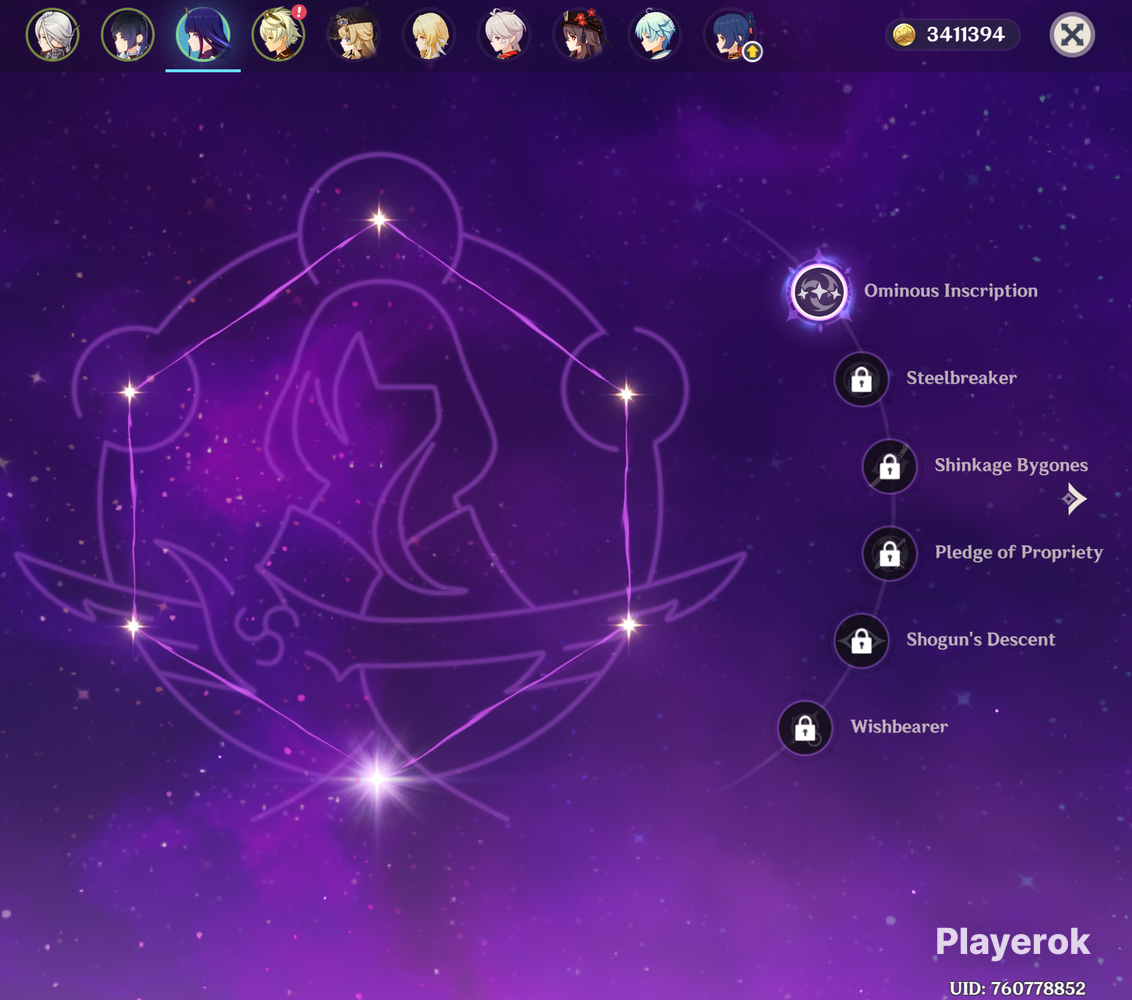
Task: Open the locked Wishbearer node
Action: coord(805,728)
